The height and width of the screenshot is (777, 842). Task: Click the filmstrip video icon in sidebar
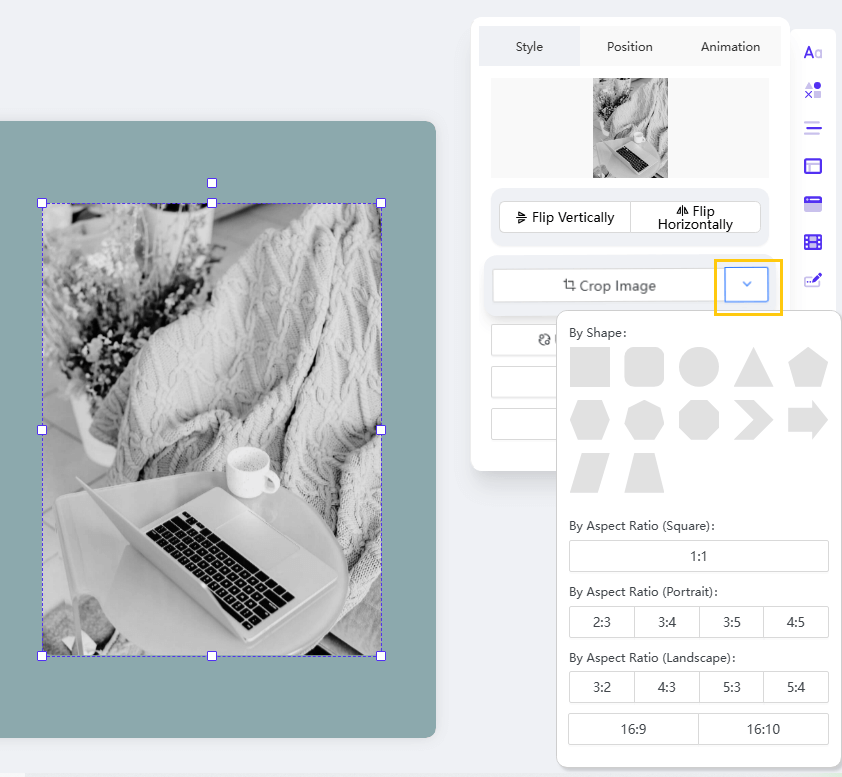(x=813, y=242)
